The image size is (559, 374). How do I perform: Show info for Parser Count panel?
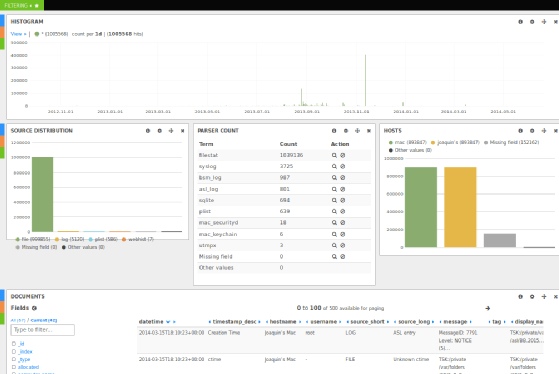point(334,131)
